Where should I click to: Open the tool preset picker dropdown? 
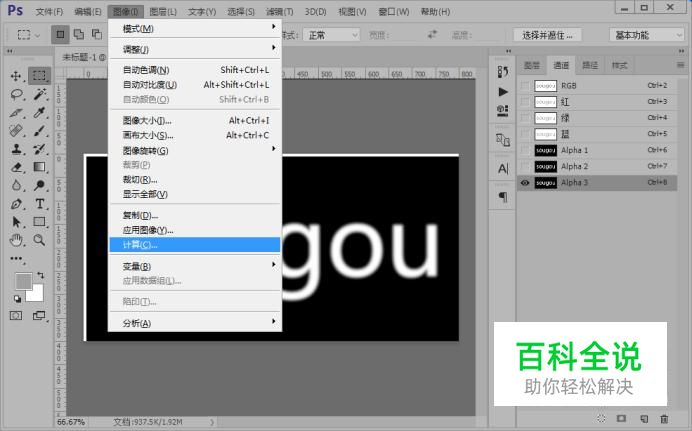coord(28,34)
